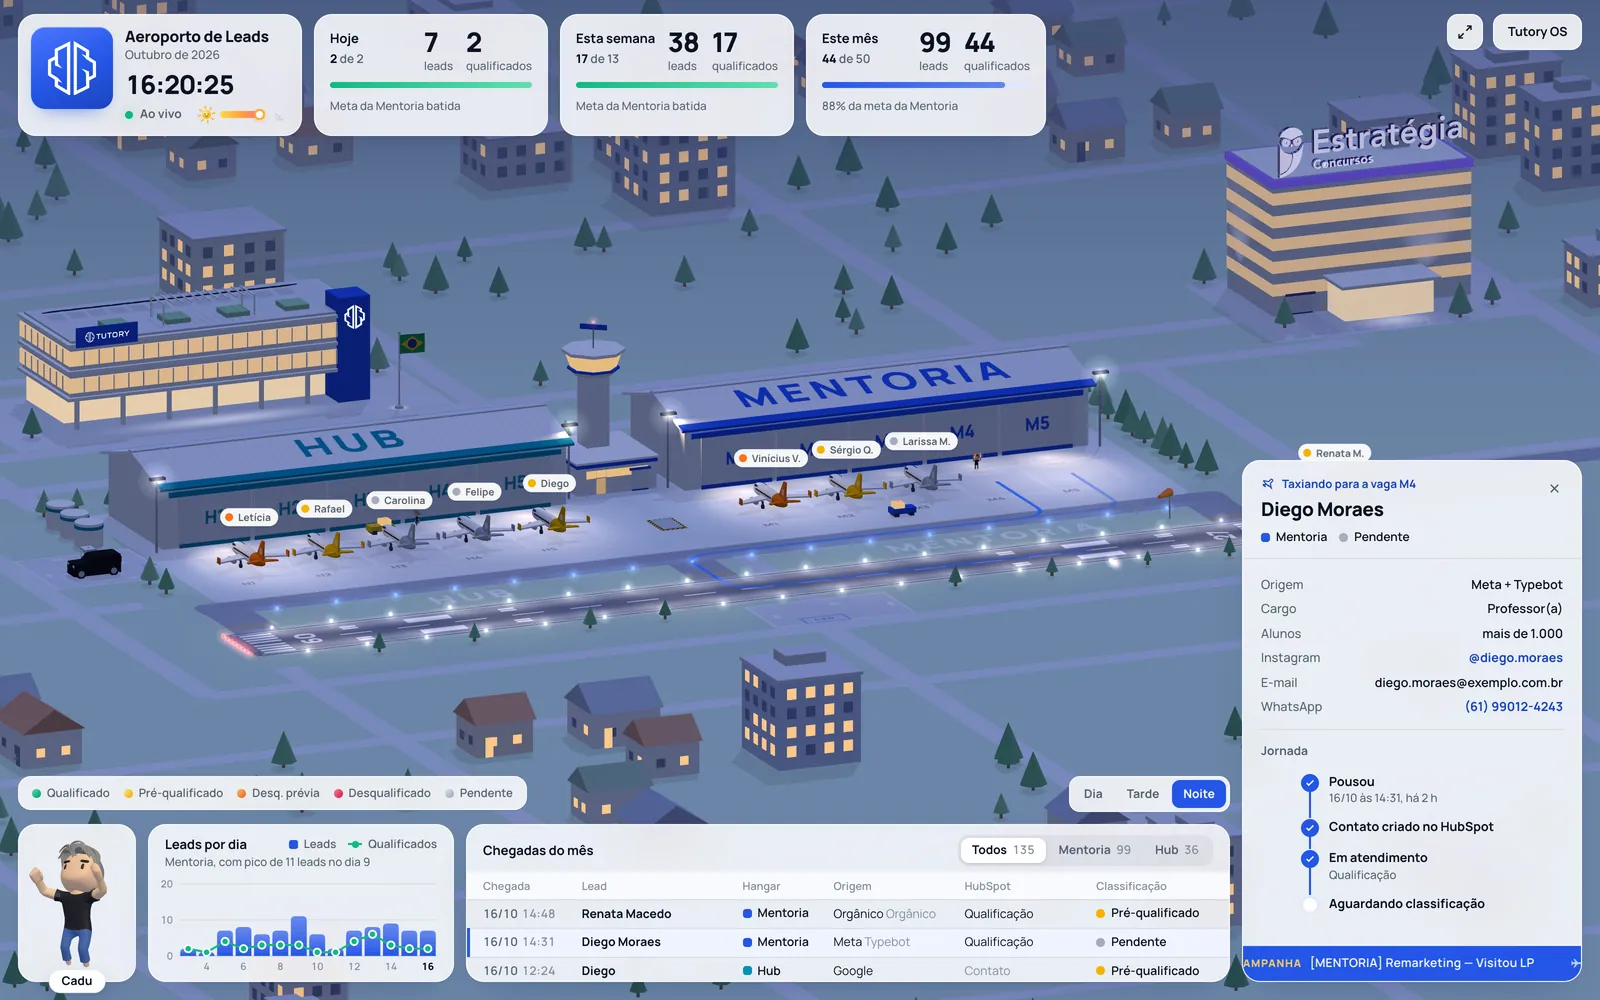Click the Hoje stats card
The image size is (1600, 1000).
[431, 75]
